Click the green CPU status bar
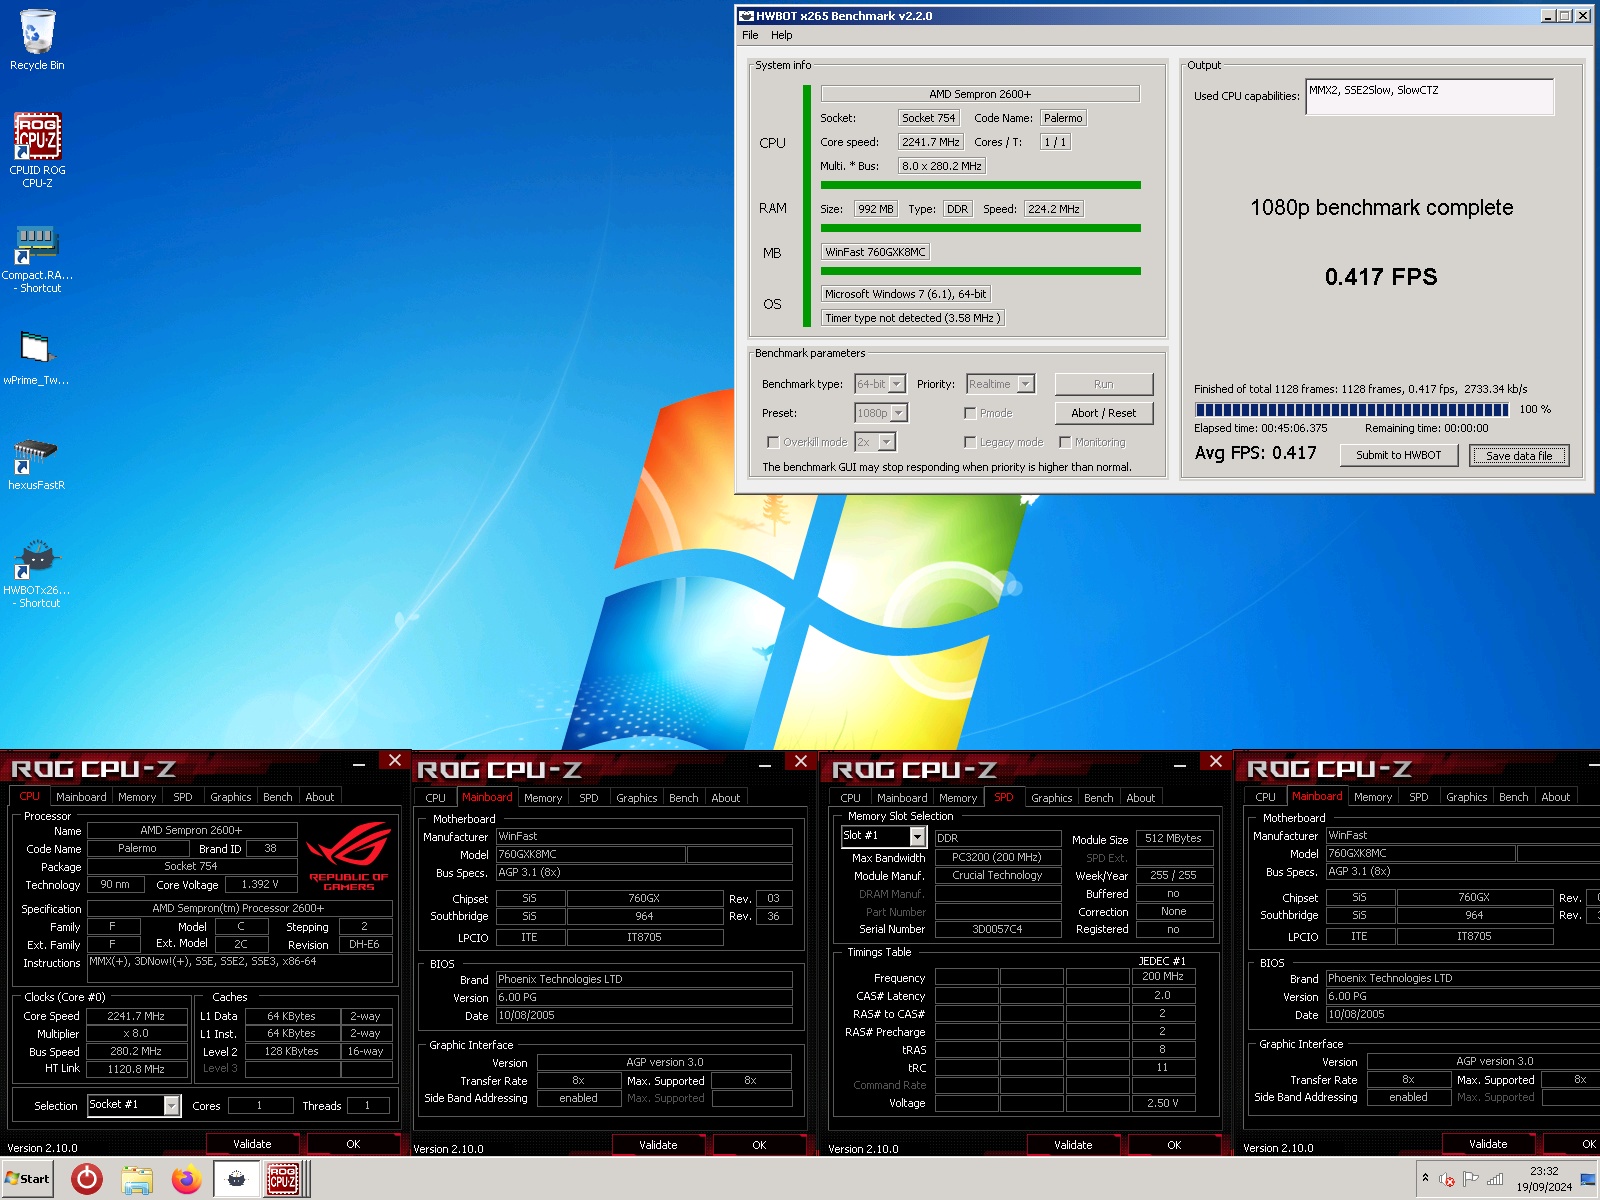Image resolution: width=1600 pixels, height=1200 pixels. tap(980, 185)
